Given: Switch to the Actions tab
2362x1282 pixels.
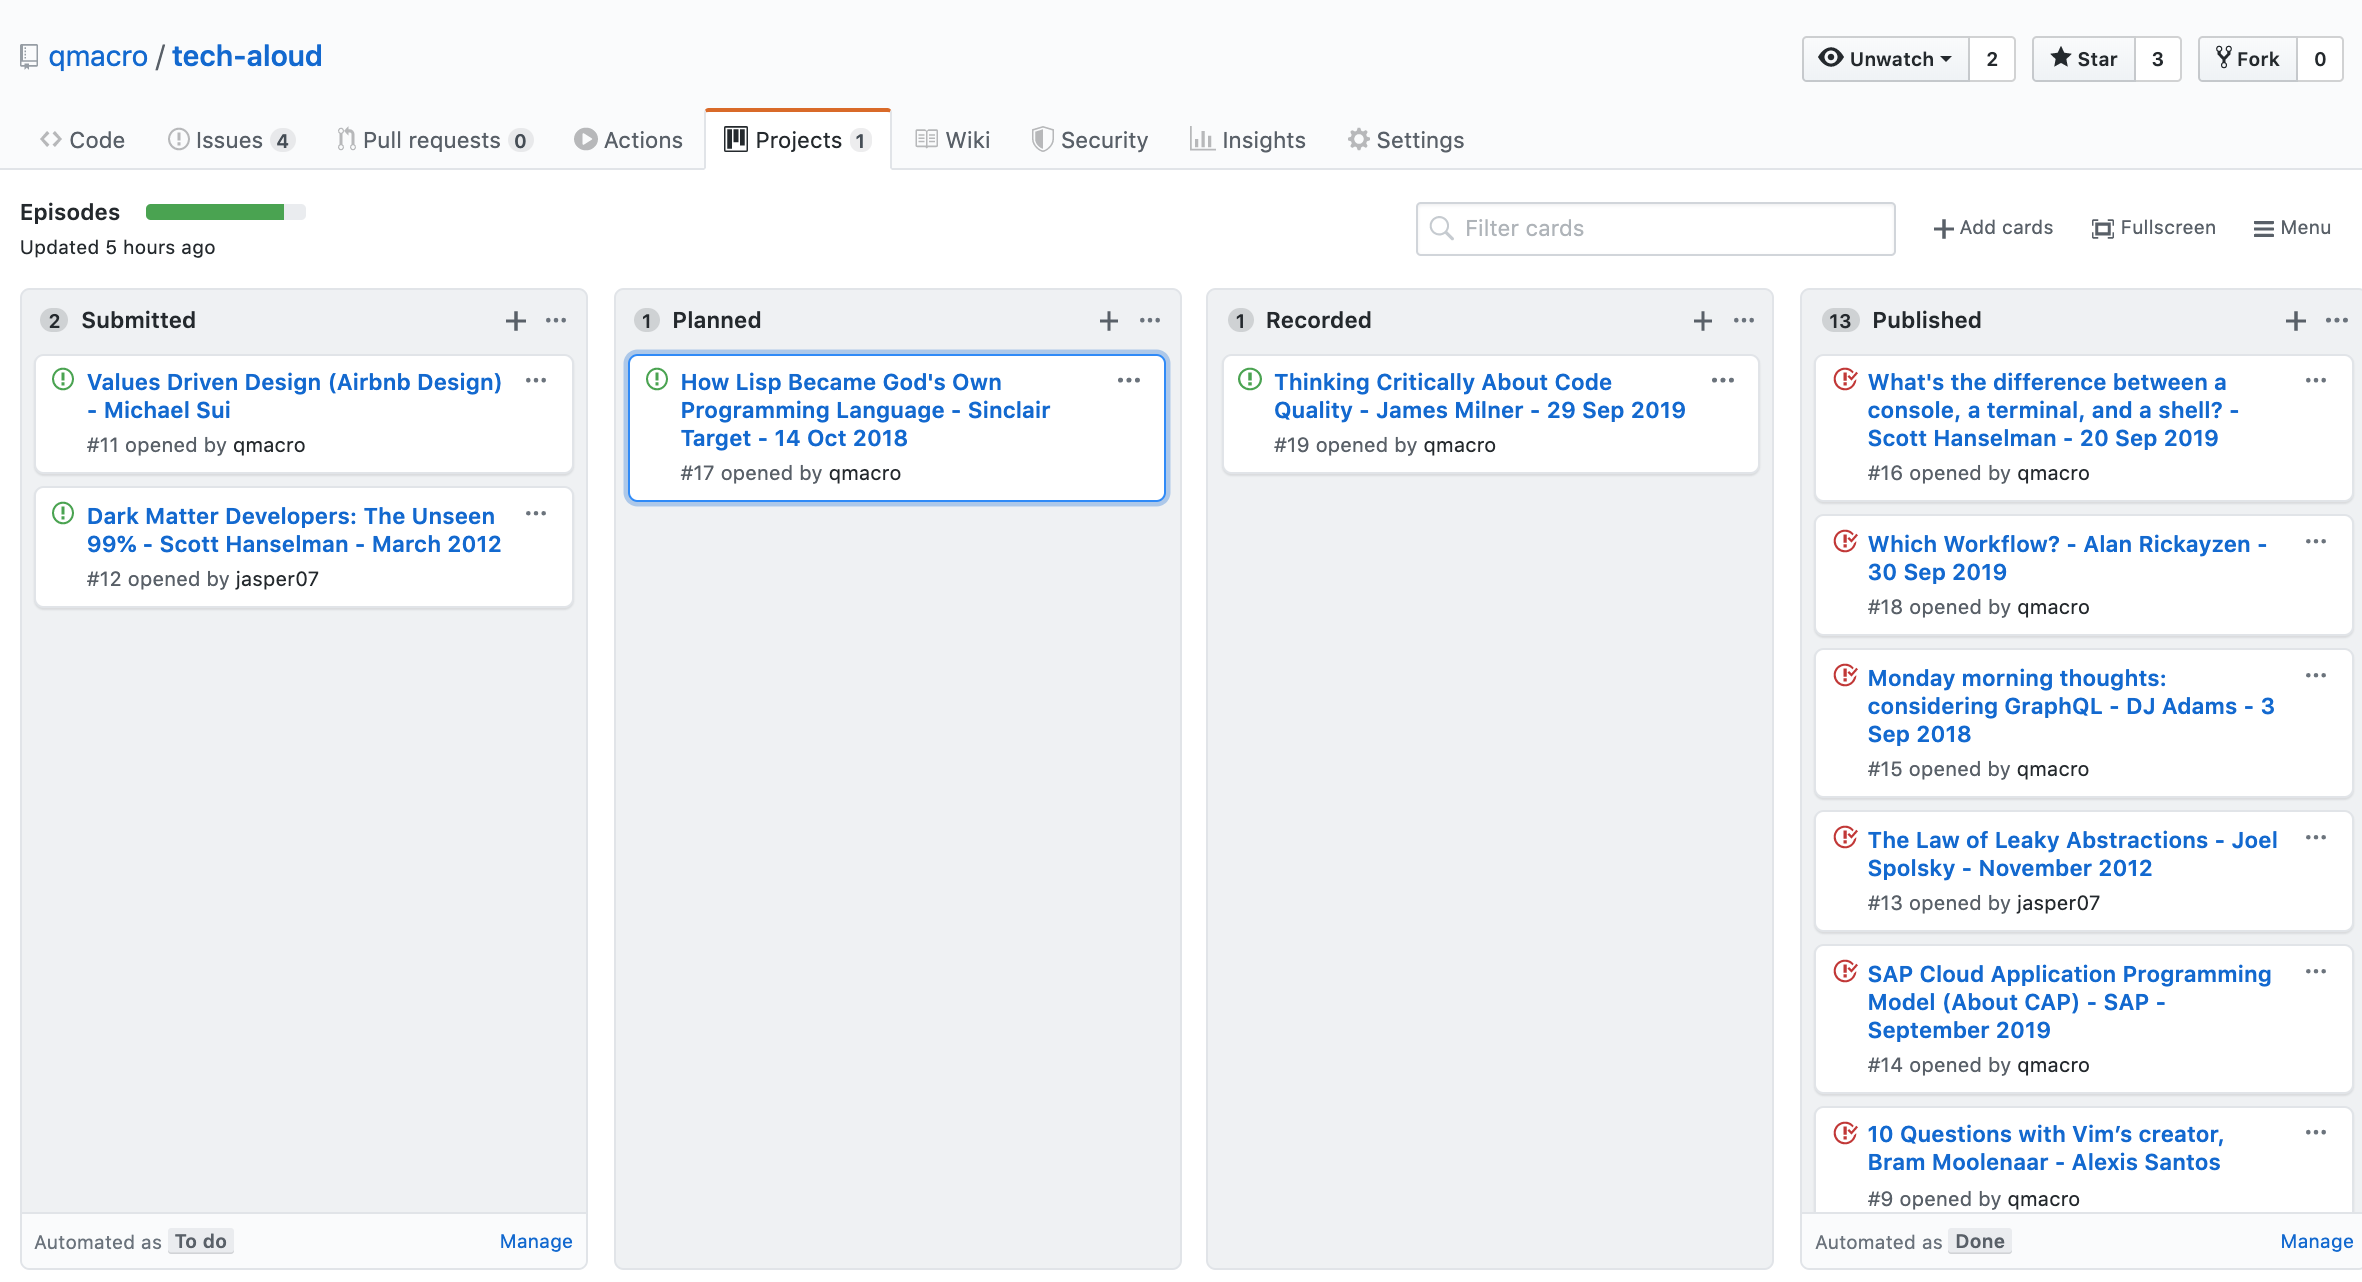Looking at the screenshot, I should point(629,140).
